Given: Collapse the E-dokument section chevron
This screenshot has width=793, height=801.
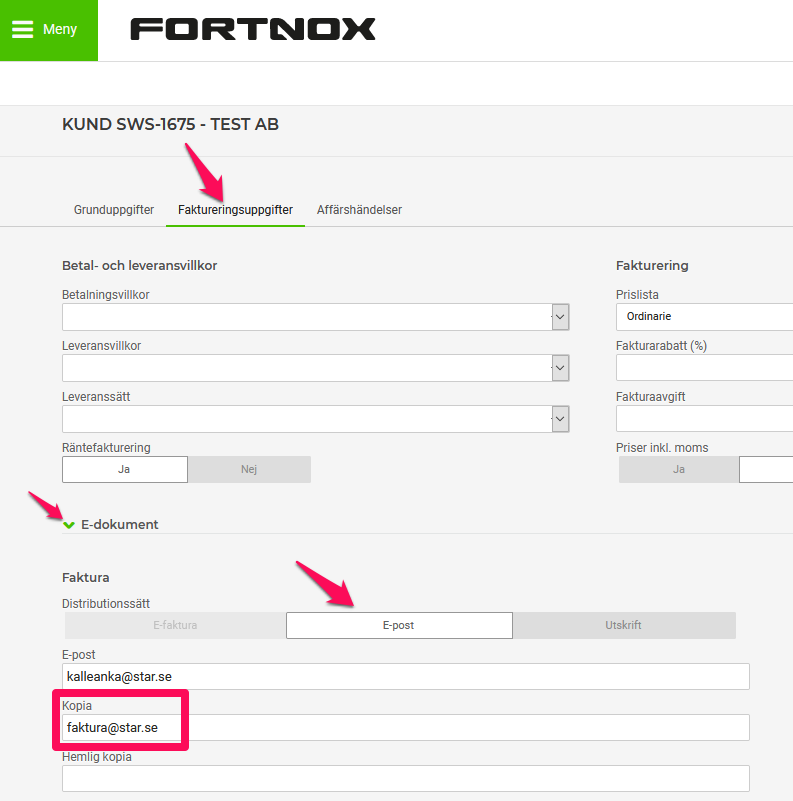Looking at the screenshot, I should click(x=69, y=525).
